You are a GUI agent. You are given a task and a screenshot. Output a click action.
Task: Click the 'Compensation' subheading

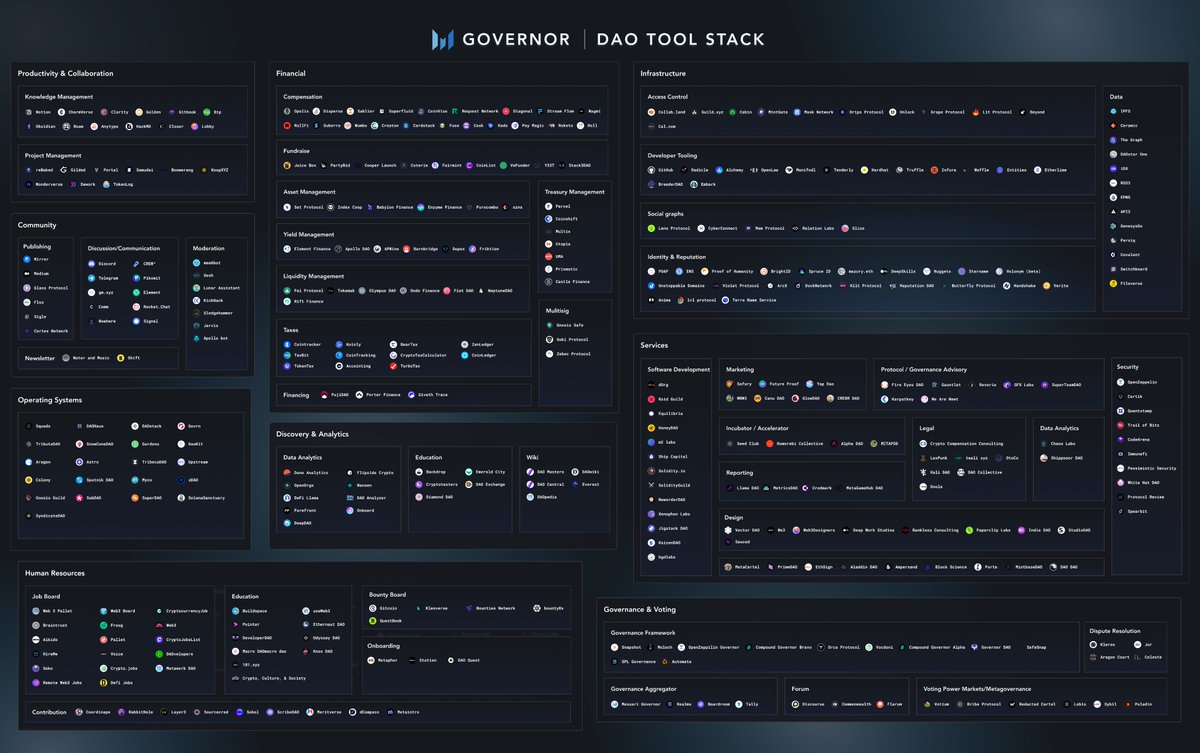click(x=303, y=97)
